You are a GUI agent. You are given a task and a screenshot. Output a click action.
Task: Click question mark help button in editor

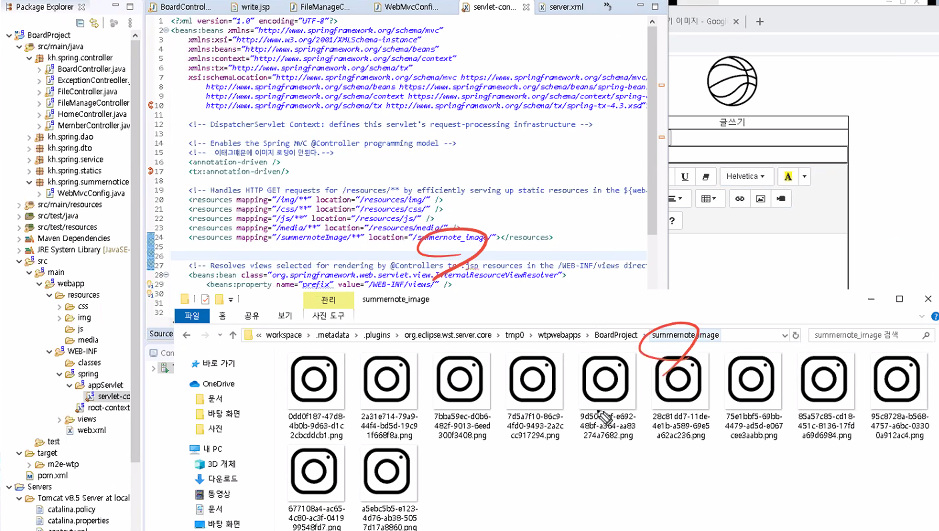click(x=672, y=221)
